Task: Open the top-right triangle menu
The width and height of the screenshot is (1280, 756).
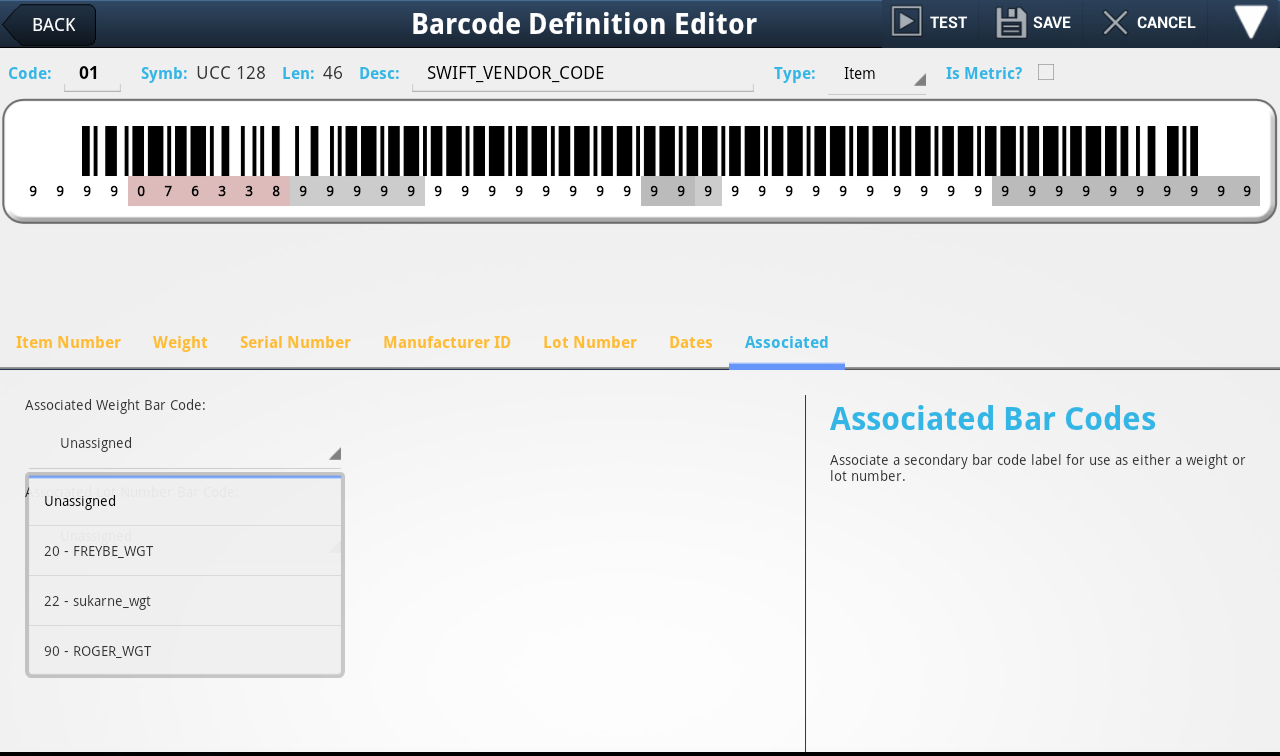Action: pos(1250,22)
